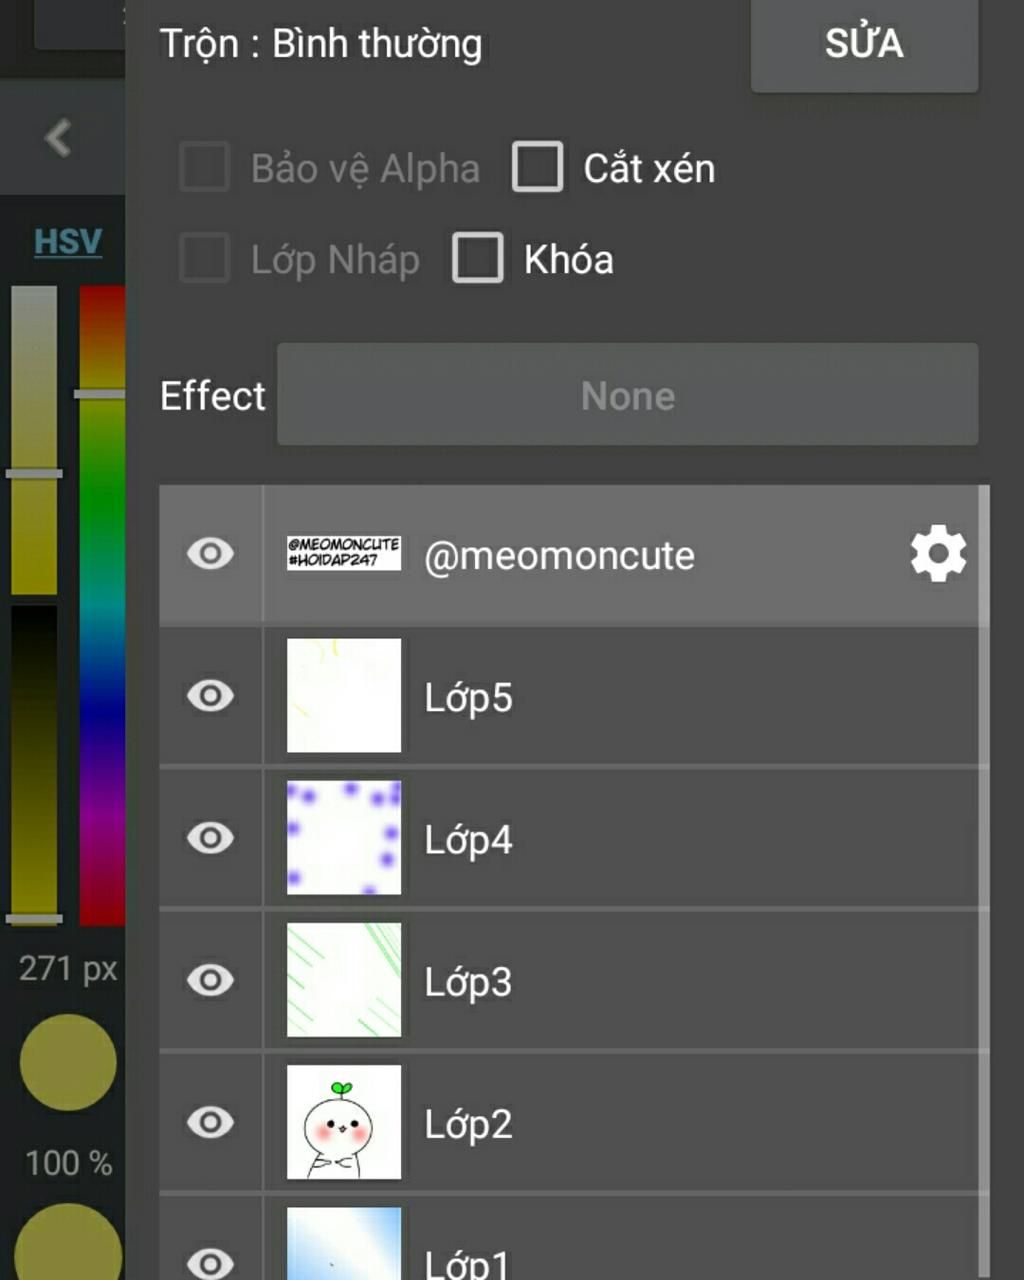
Task: Select the Lớp2 layer thumbnail
Action: [344, 1121]
